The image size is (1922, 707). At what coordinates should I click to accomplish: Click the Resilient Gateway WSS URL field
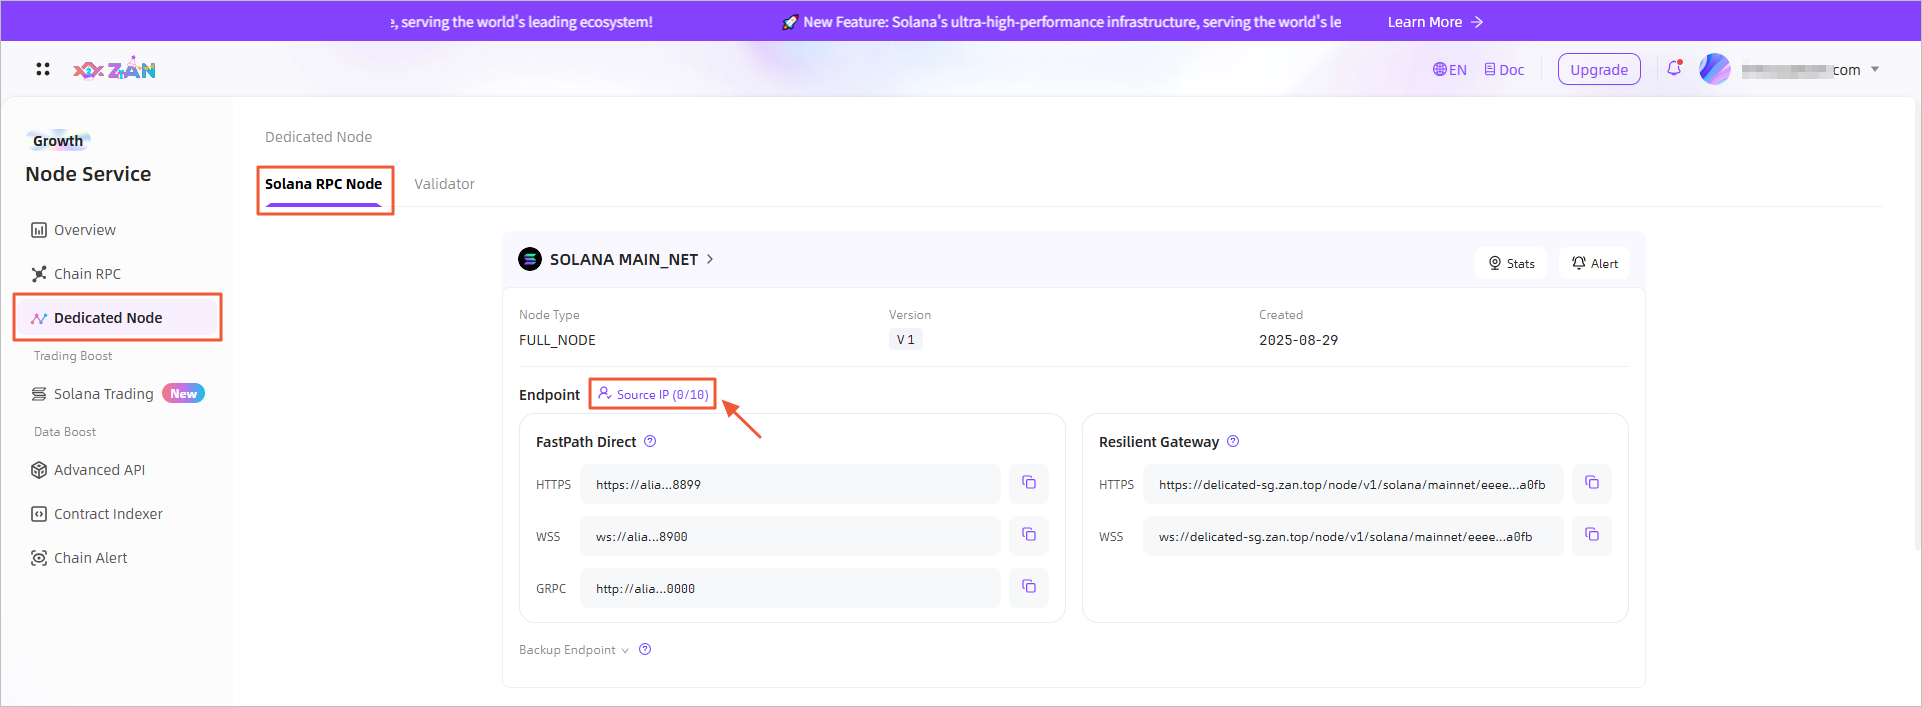[1353, 536]
